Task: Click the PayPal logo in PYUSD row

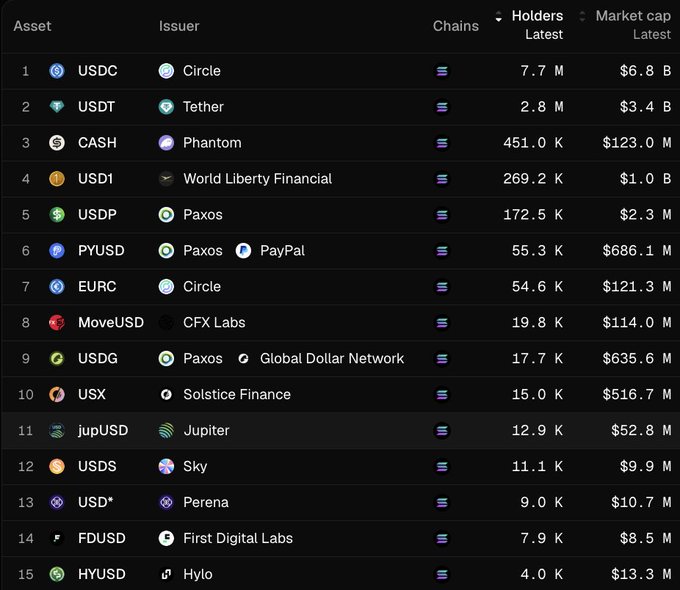Action: click(x=243, y=251)
